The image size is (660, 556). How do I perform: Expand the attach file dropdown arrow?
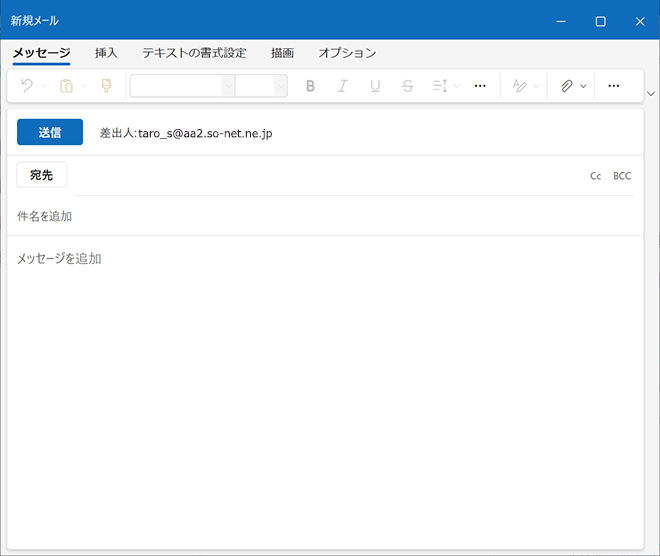pos(583,86)
